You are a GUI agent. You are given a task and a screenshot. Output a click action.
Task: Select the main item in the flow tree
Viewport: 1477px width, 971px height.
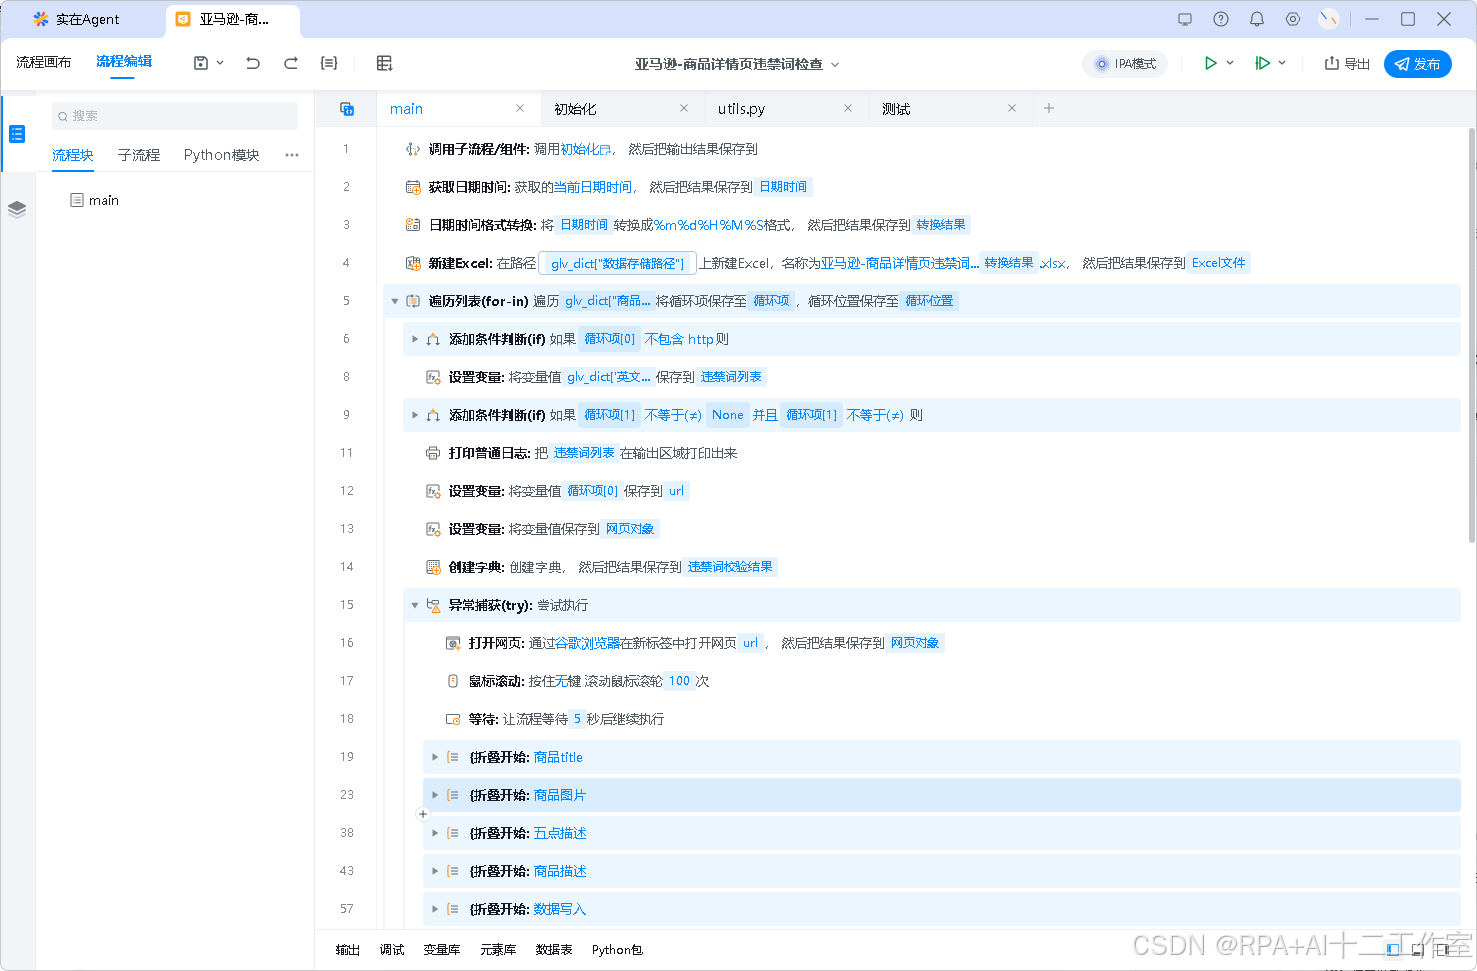pyautogui.click(x=95, y=200)
